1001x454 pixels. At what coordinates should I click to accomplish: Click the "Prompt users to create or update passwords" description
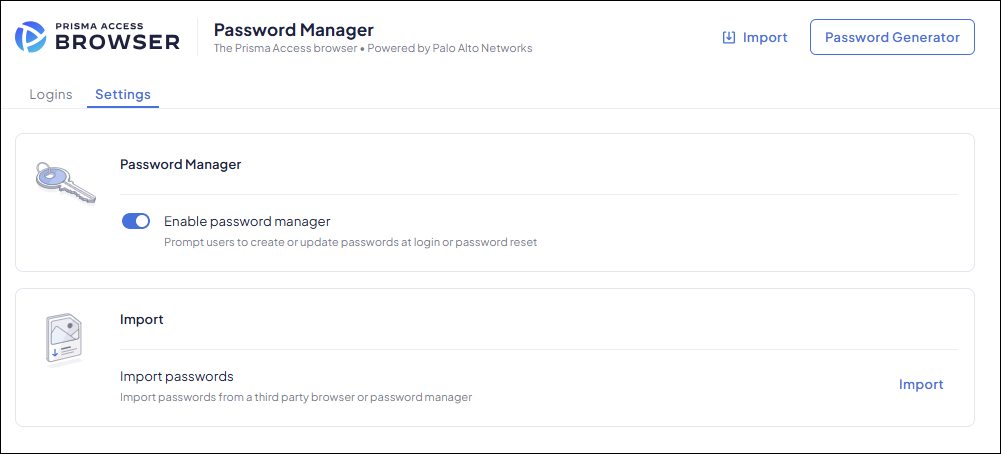tap(350, 242)
